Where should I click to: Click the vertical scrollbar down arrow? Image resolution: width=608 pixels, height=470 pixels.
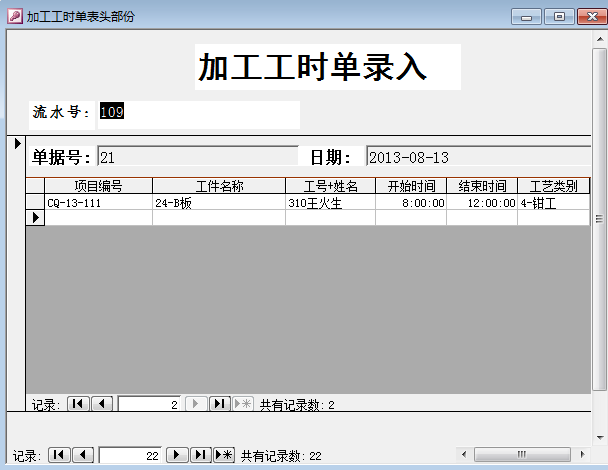600,437
